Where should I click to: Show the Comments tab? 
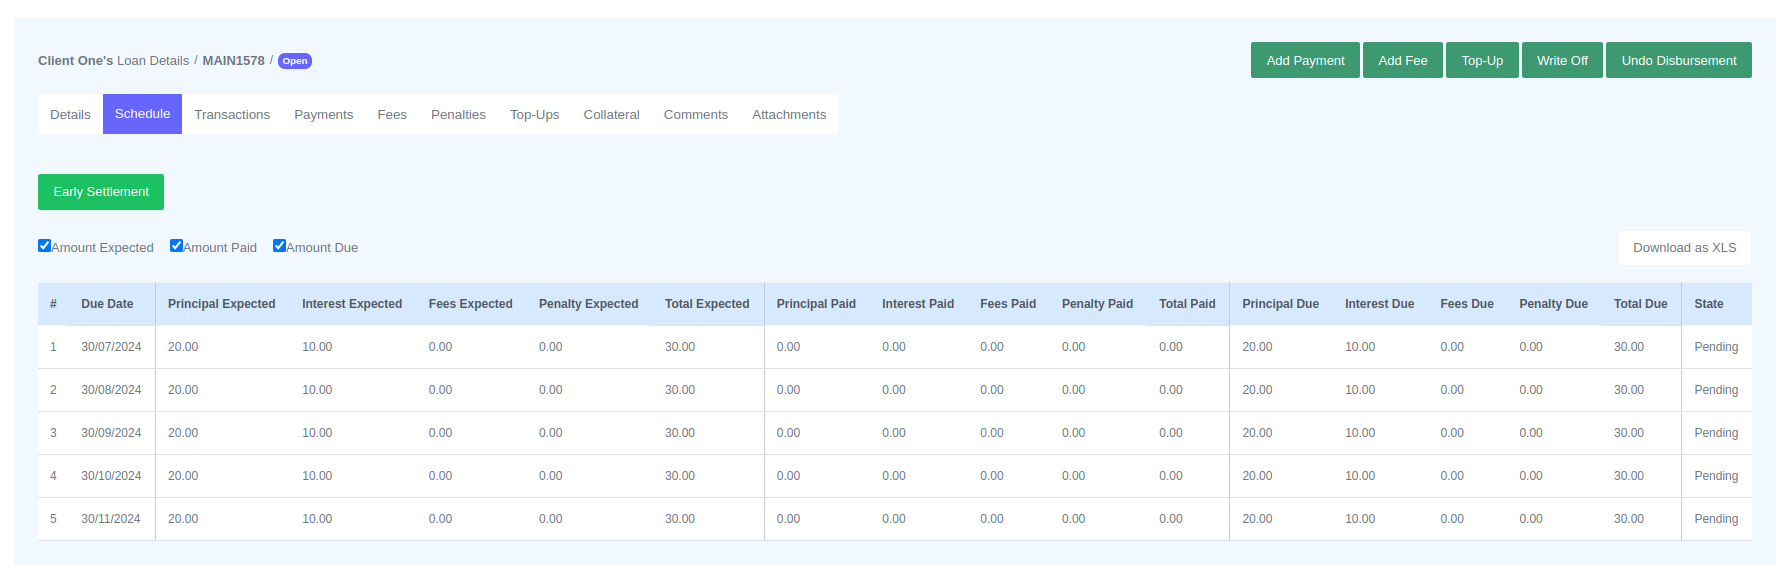coord(695,115)
